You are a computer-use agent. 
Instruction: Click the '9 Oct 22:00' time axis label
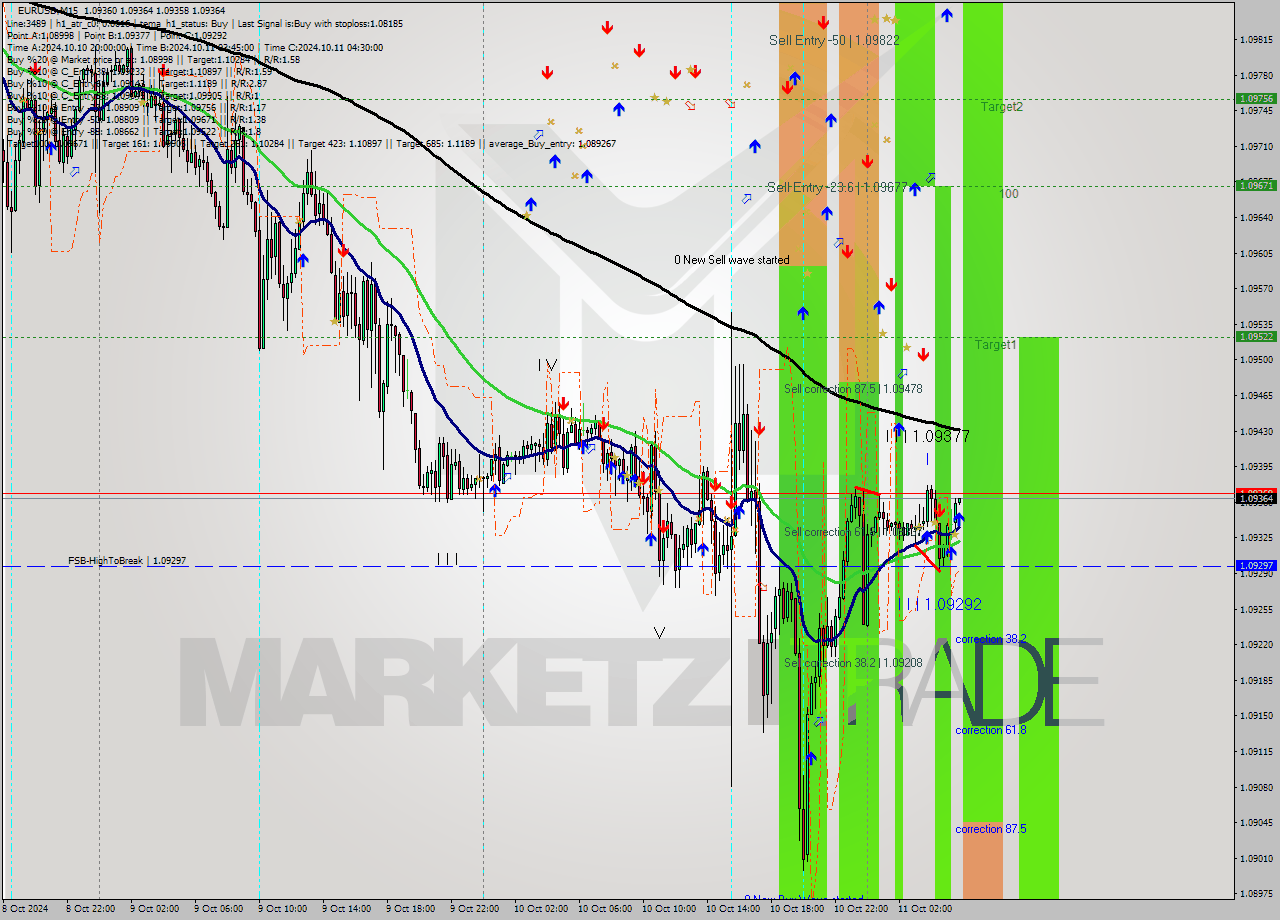pos(474,909)
